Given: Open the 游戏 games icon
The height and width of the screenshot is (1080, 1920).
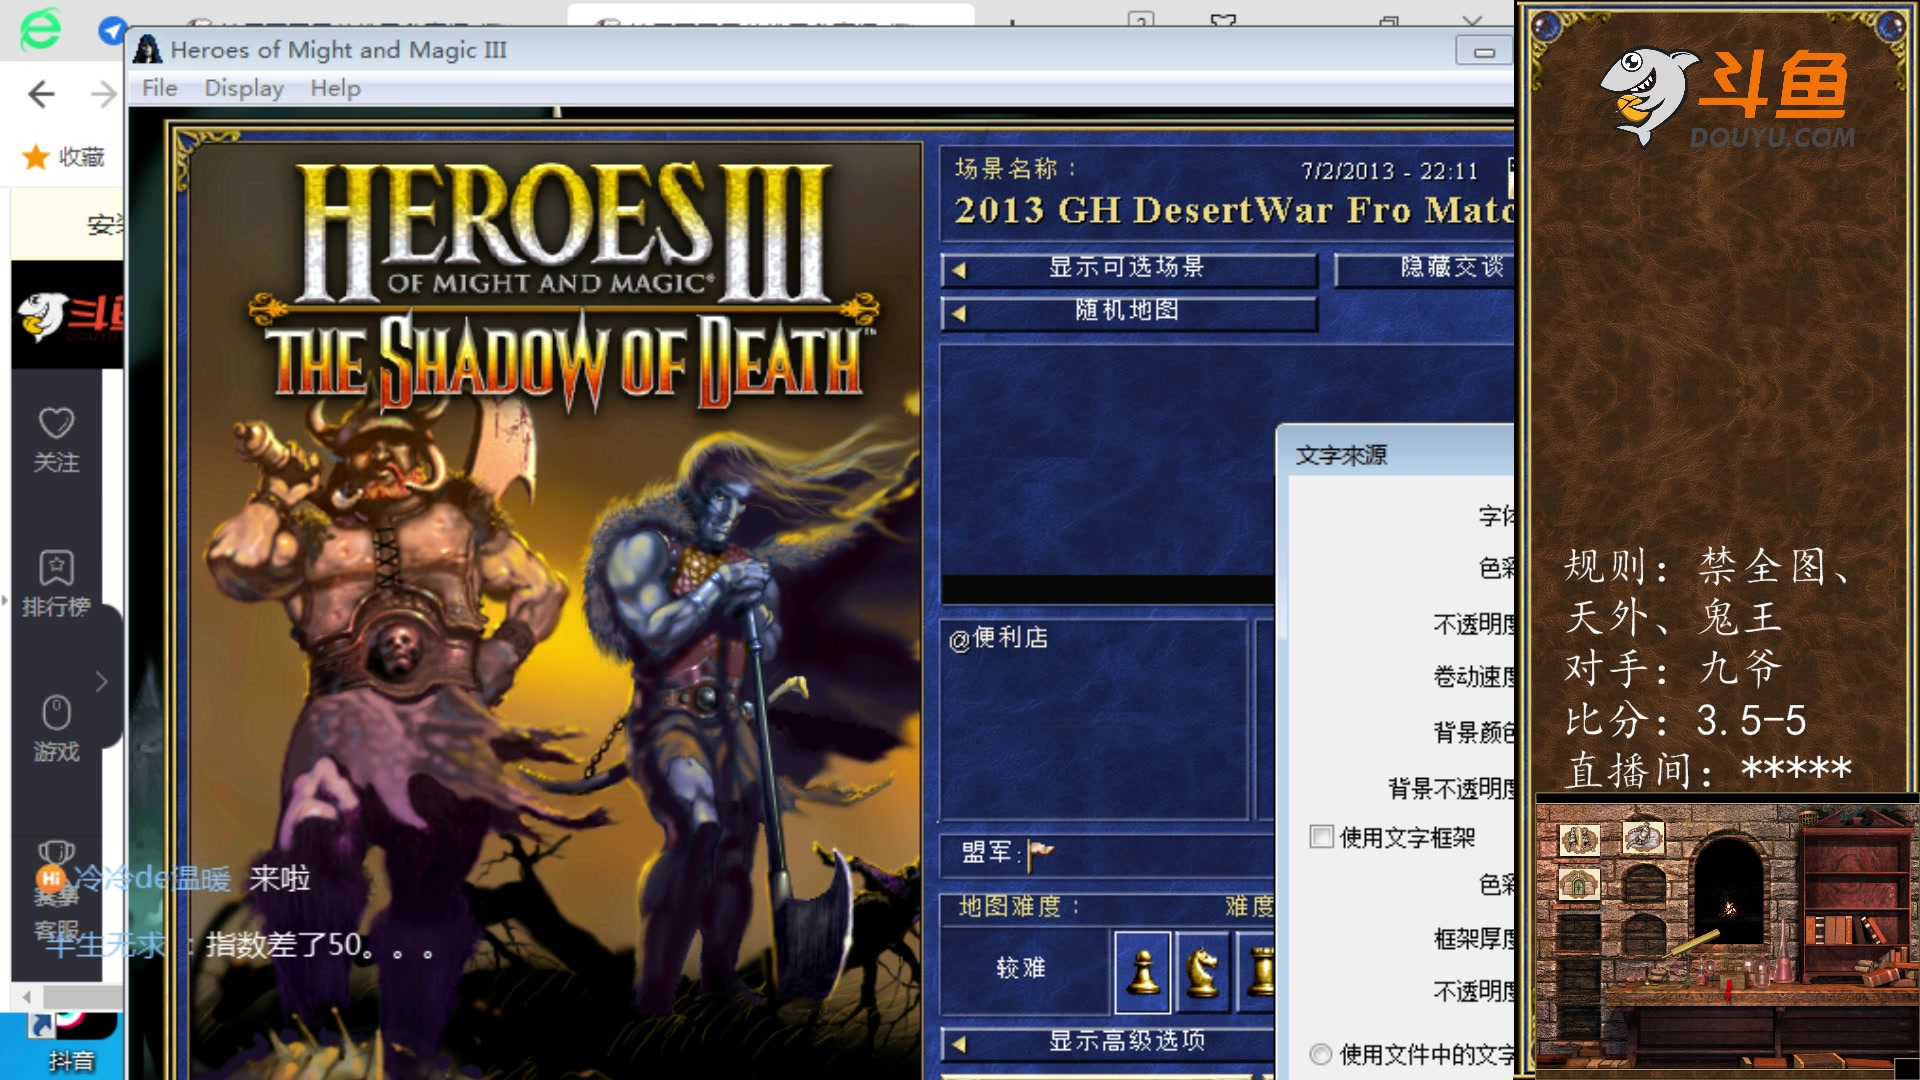Looking at the screenshot, I should (56, 713).
